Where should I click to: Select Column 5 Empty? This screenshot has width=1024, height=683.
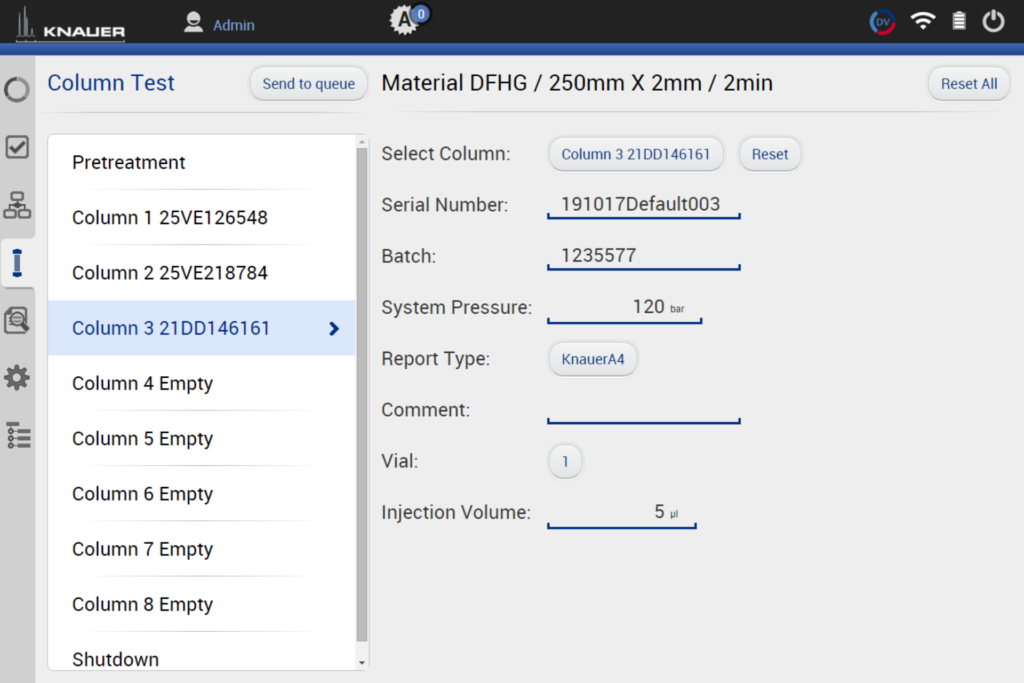202,439
